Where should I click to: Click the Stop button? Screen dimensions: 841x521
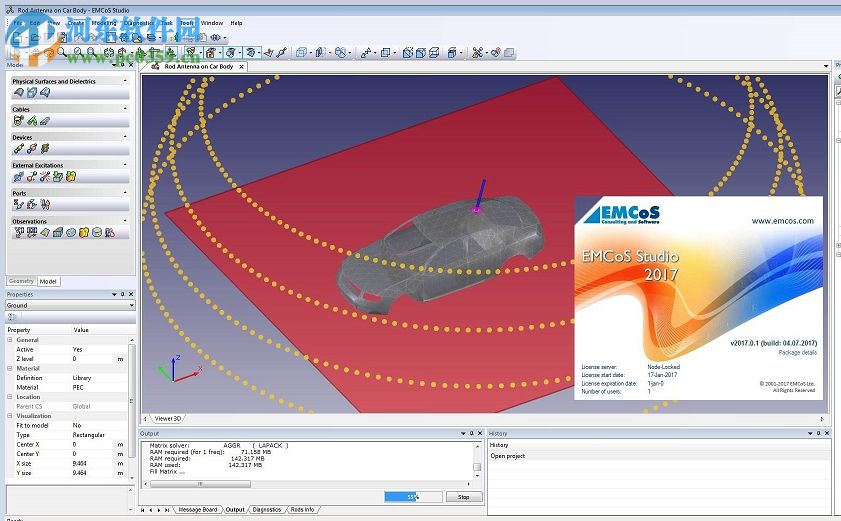463,497
